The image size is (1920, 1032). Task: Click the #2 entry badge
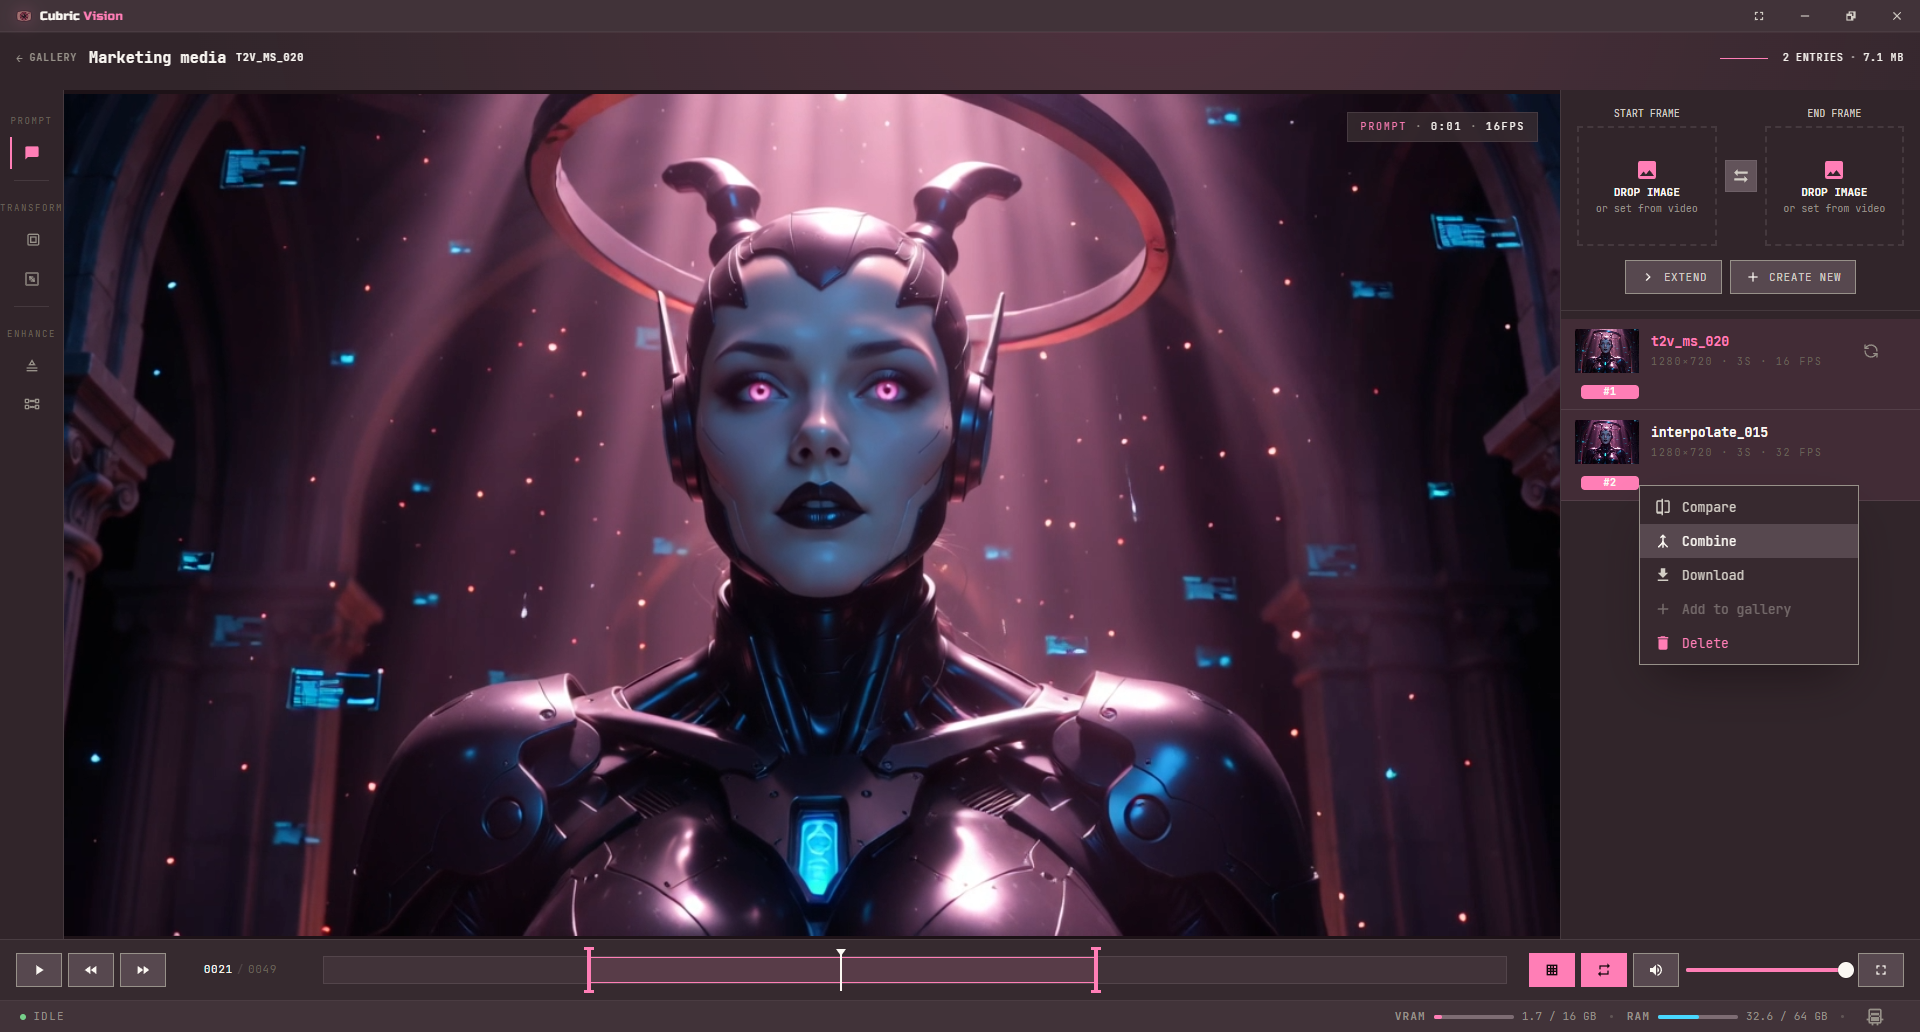click(x=1610, y=483)
